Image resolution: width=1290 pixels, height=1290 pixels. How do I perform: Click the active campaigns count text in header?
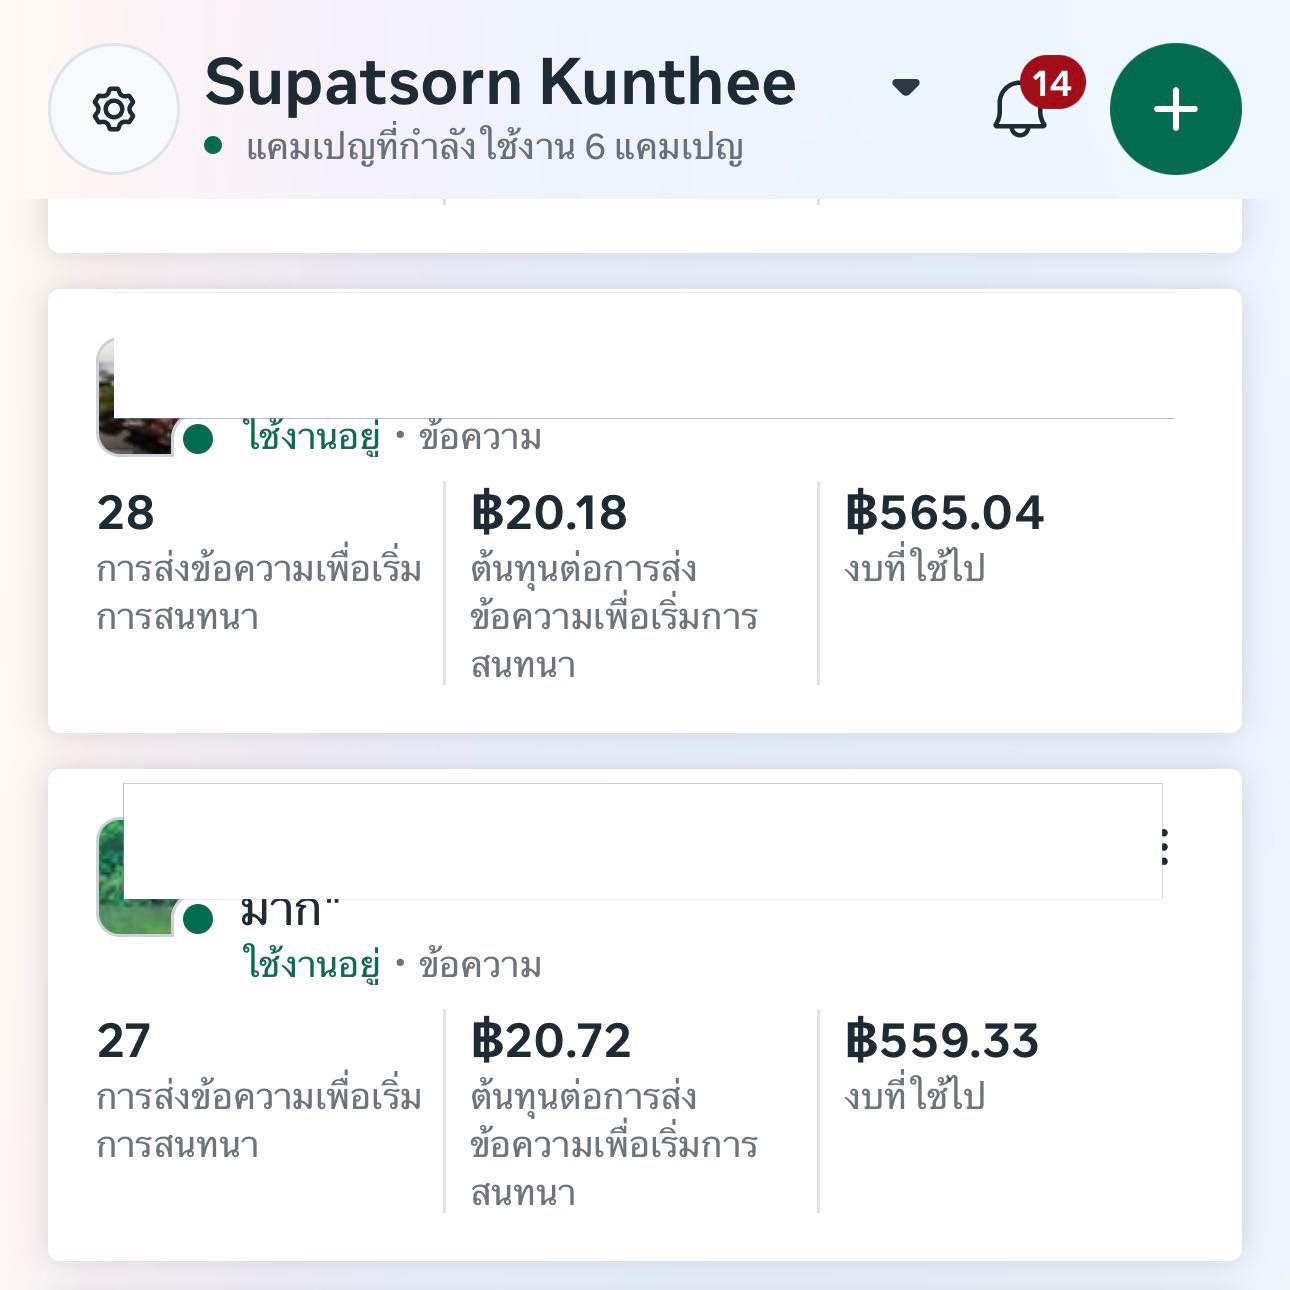494,148
